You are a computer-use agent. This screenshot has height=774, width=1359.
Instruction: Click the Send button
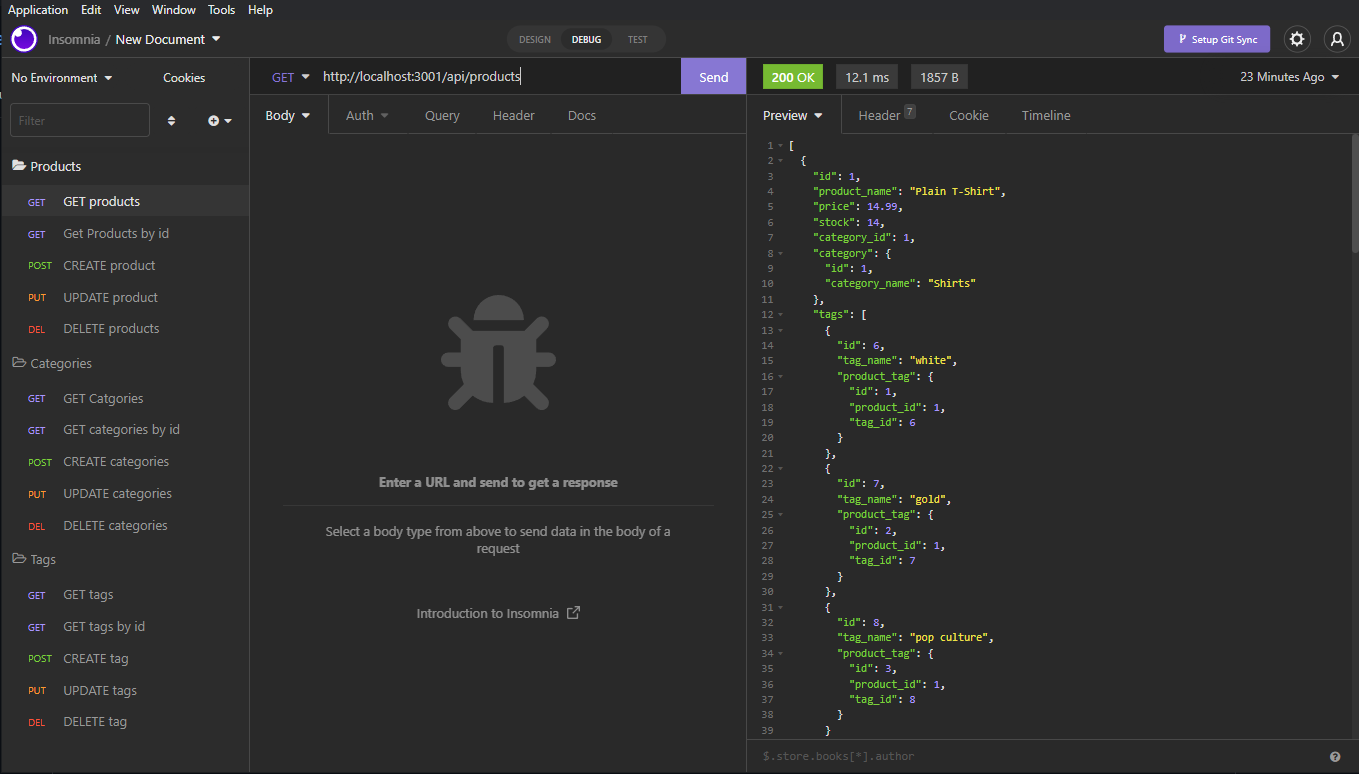[712, 76]
